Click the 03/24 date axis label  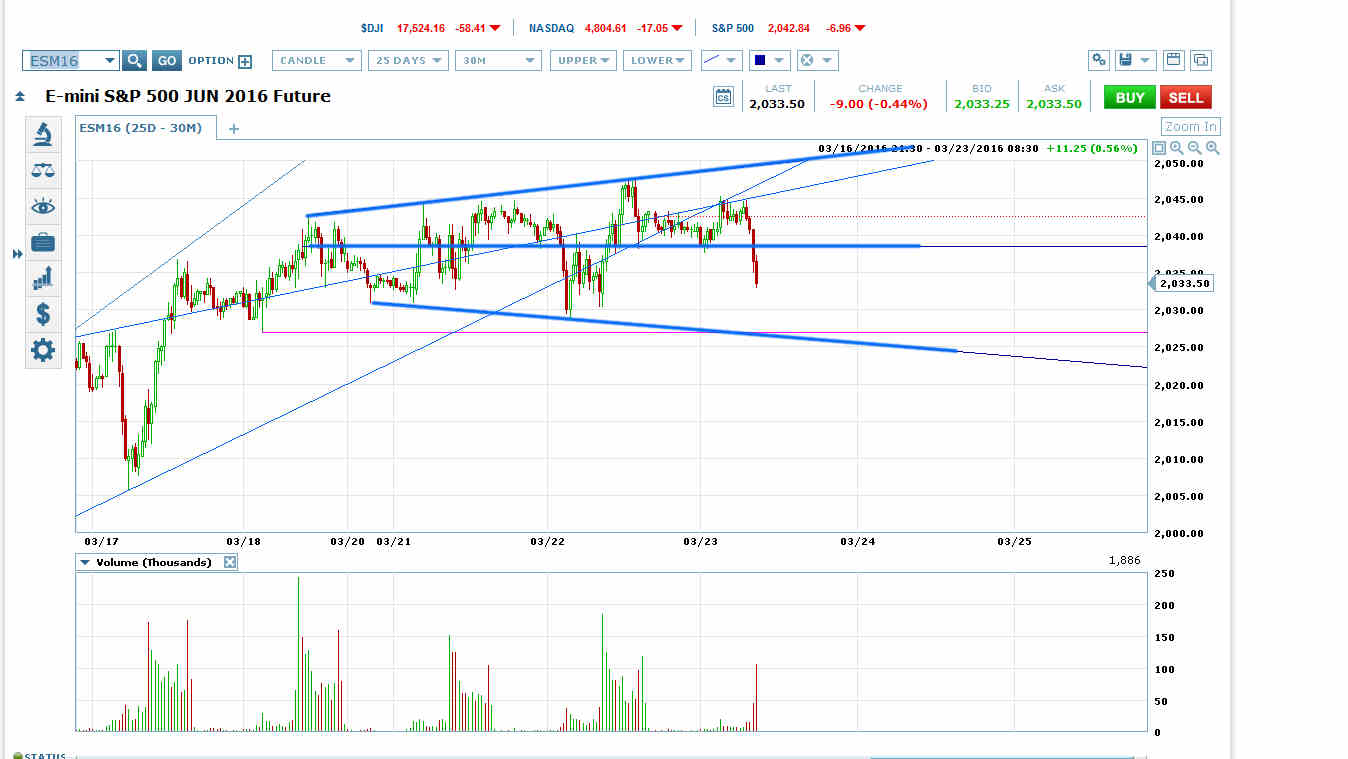click(858, 541)
